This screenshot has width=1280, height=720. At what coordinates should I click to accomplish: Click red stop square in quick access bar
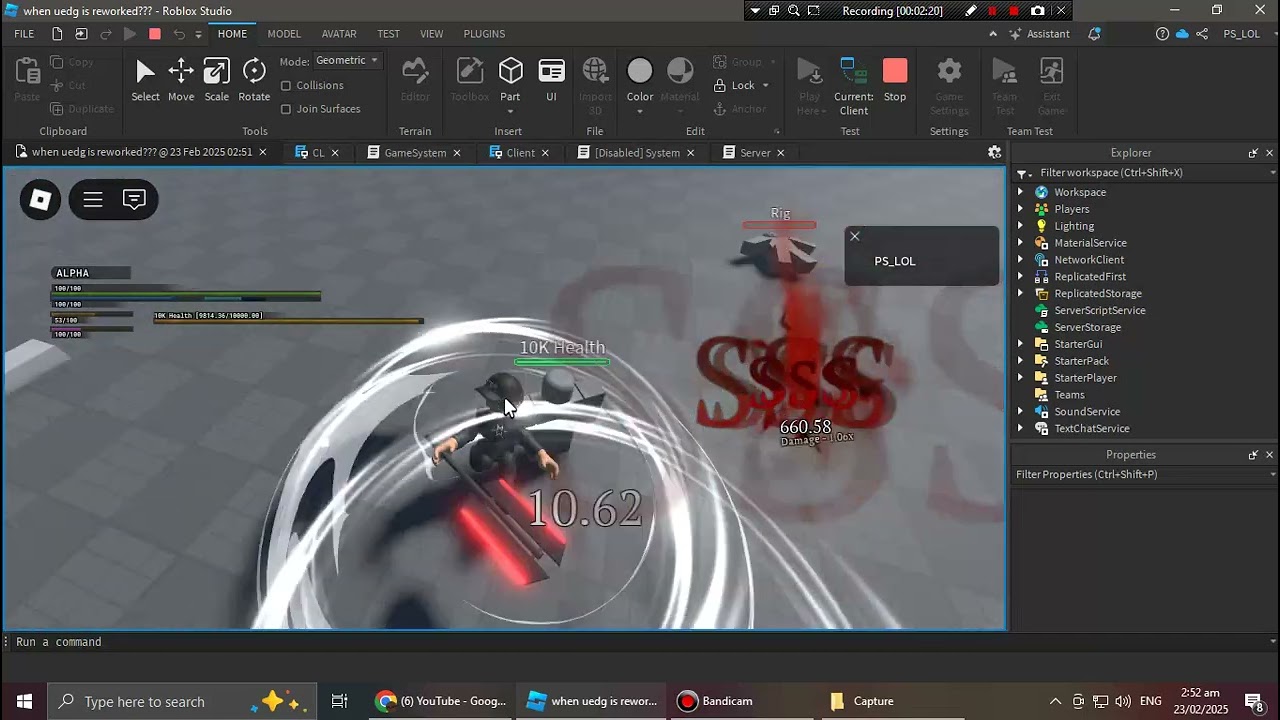(155, 34)
